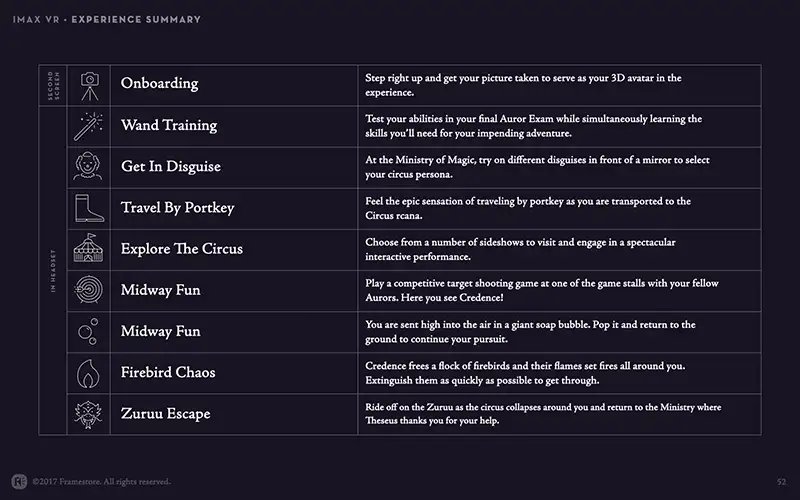800x500 pixels.
Task: Click the camera tripod Onboarding icon
Action: click(x=90, y=86)
